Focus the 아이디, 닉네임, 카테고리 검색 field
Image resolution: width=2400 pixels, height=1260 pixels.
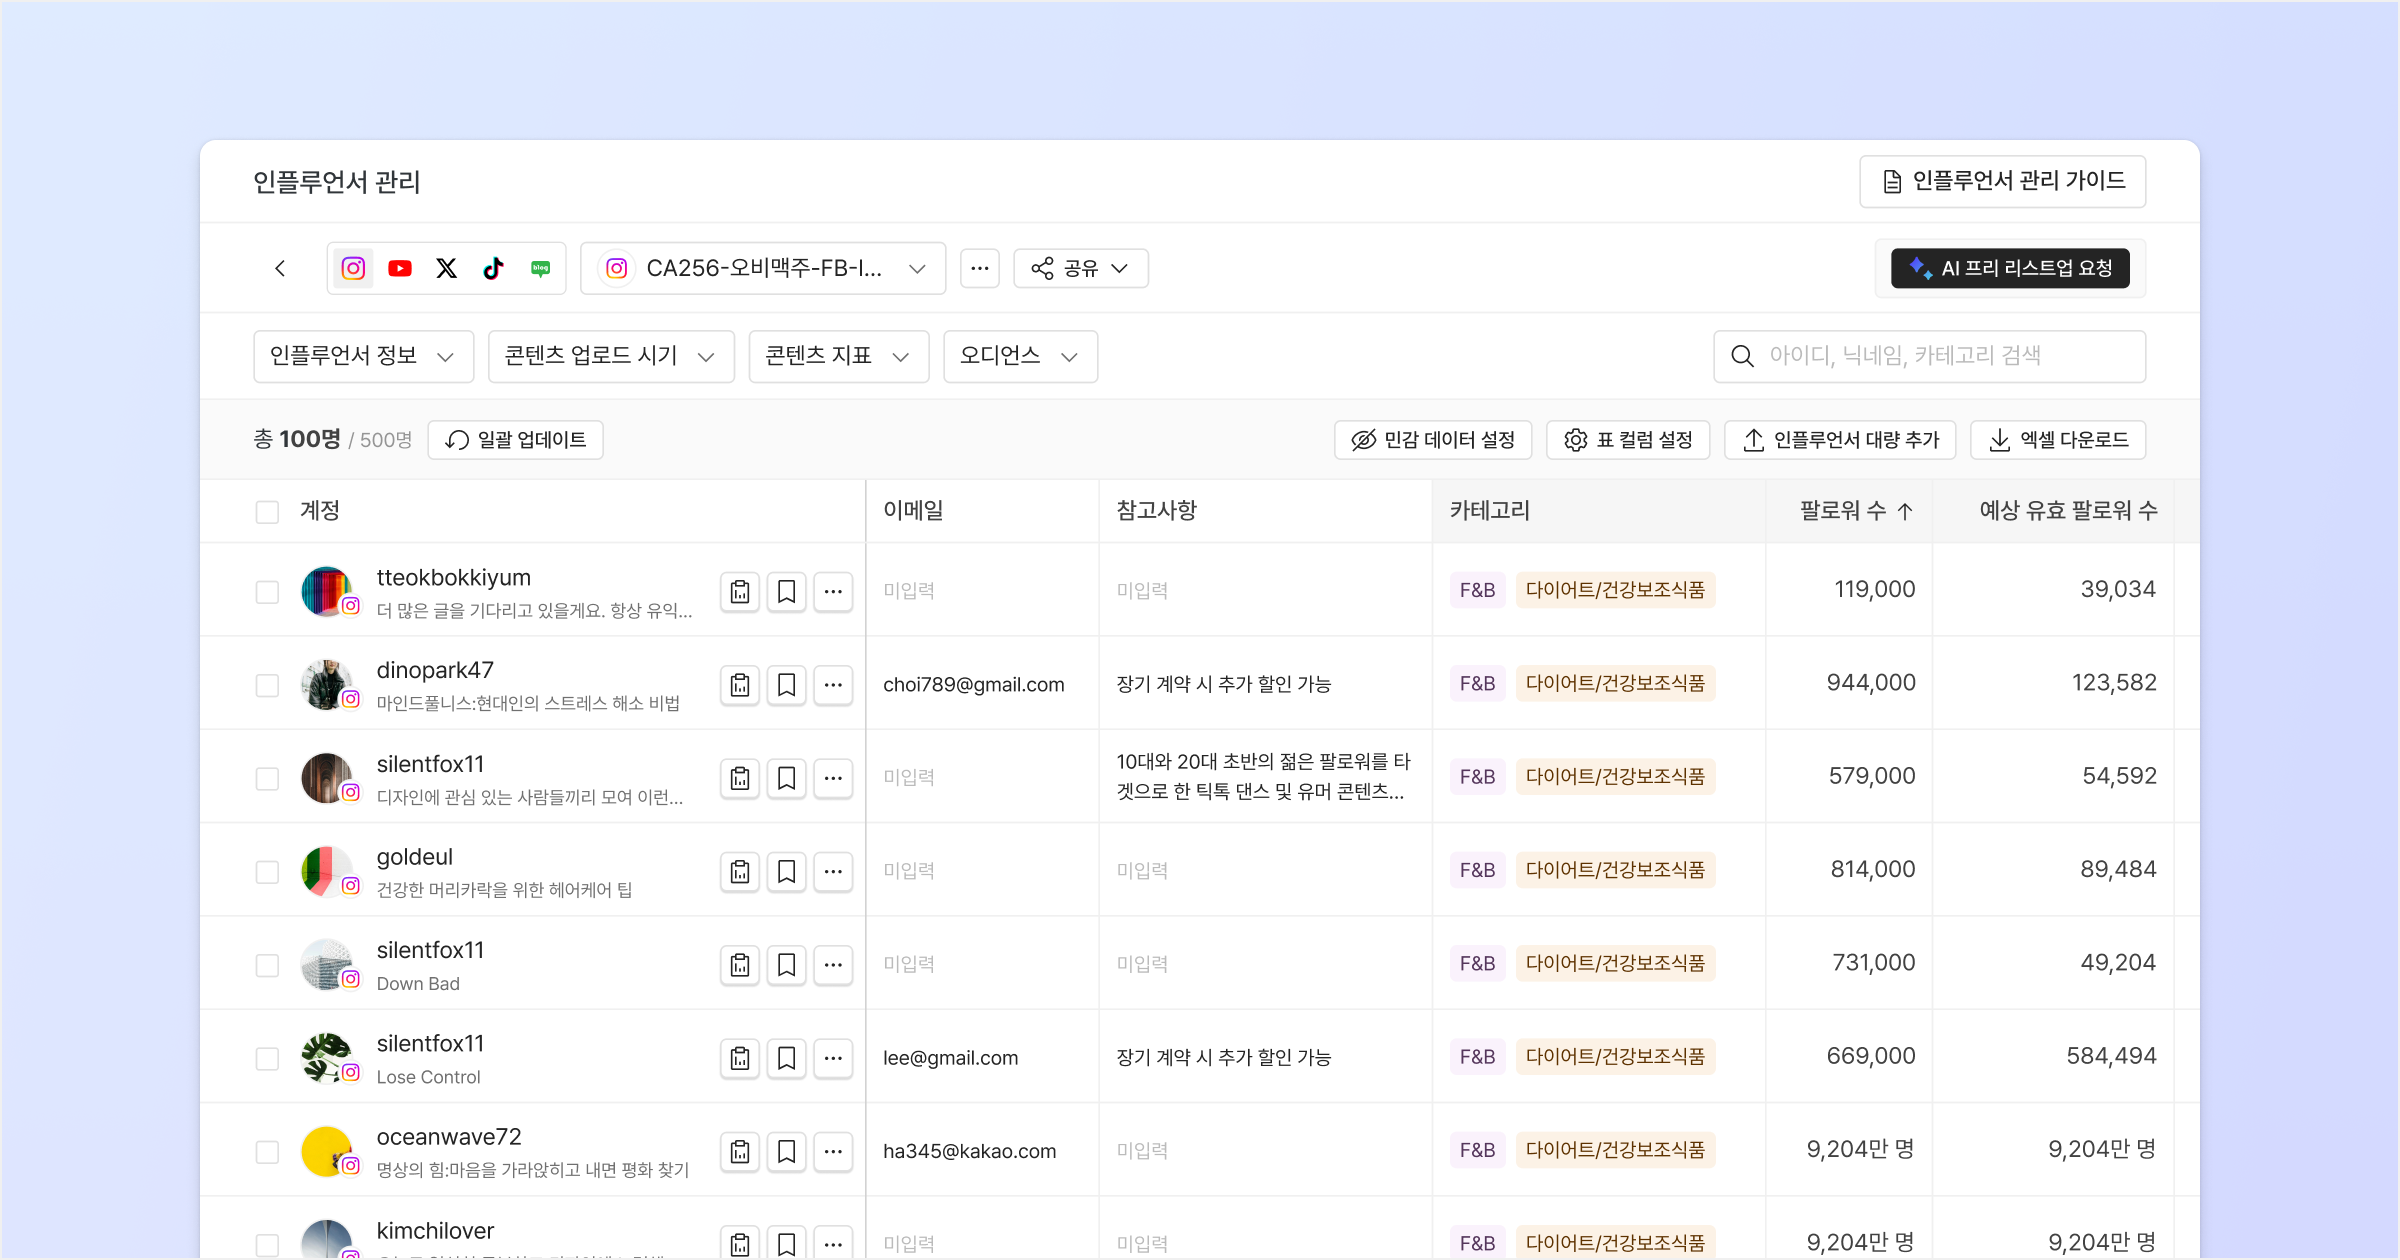coord(1929,356)
